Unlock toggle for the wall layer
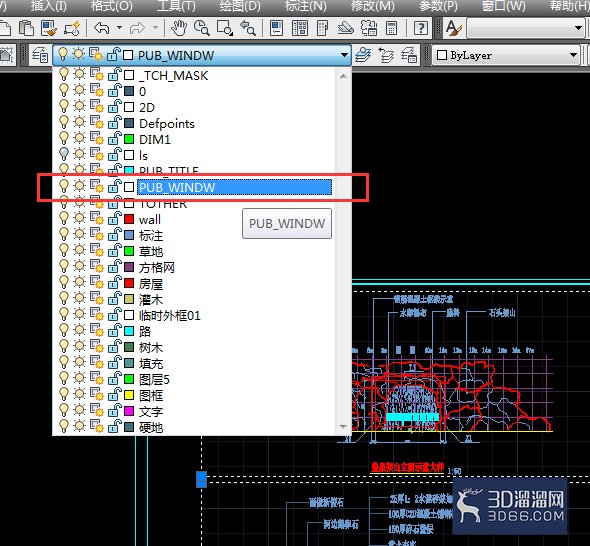Screen dimensions: 590x546 click(115, 219)
